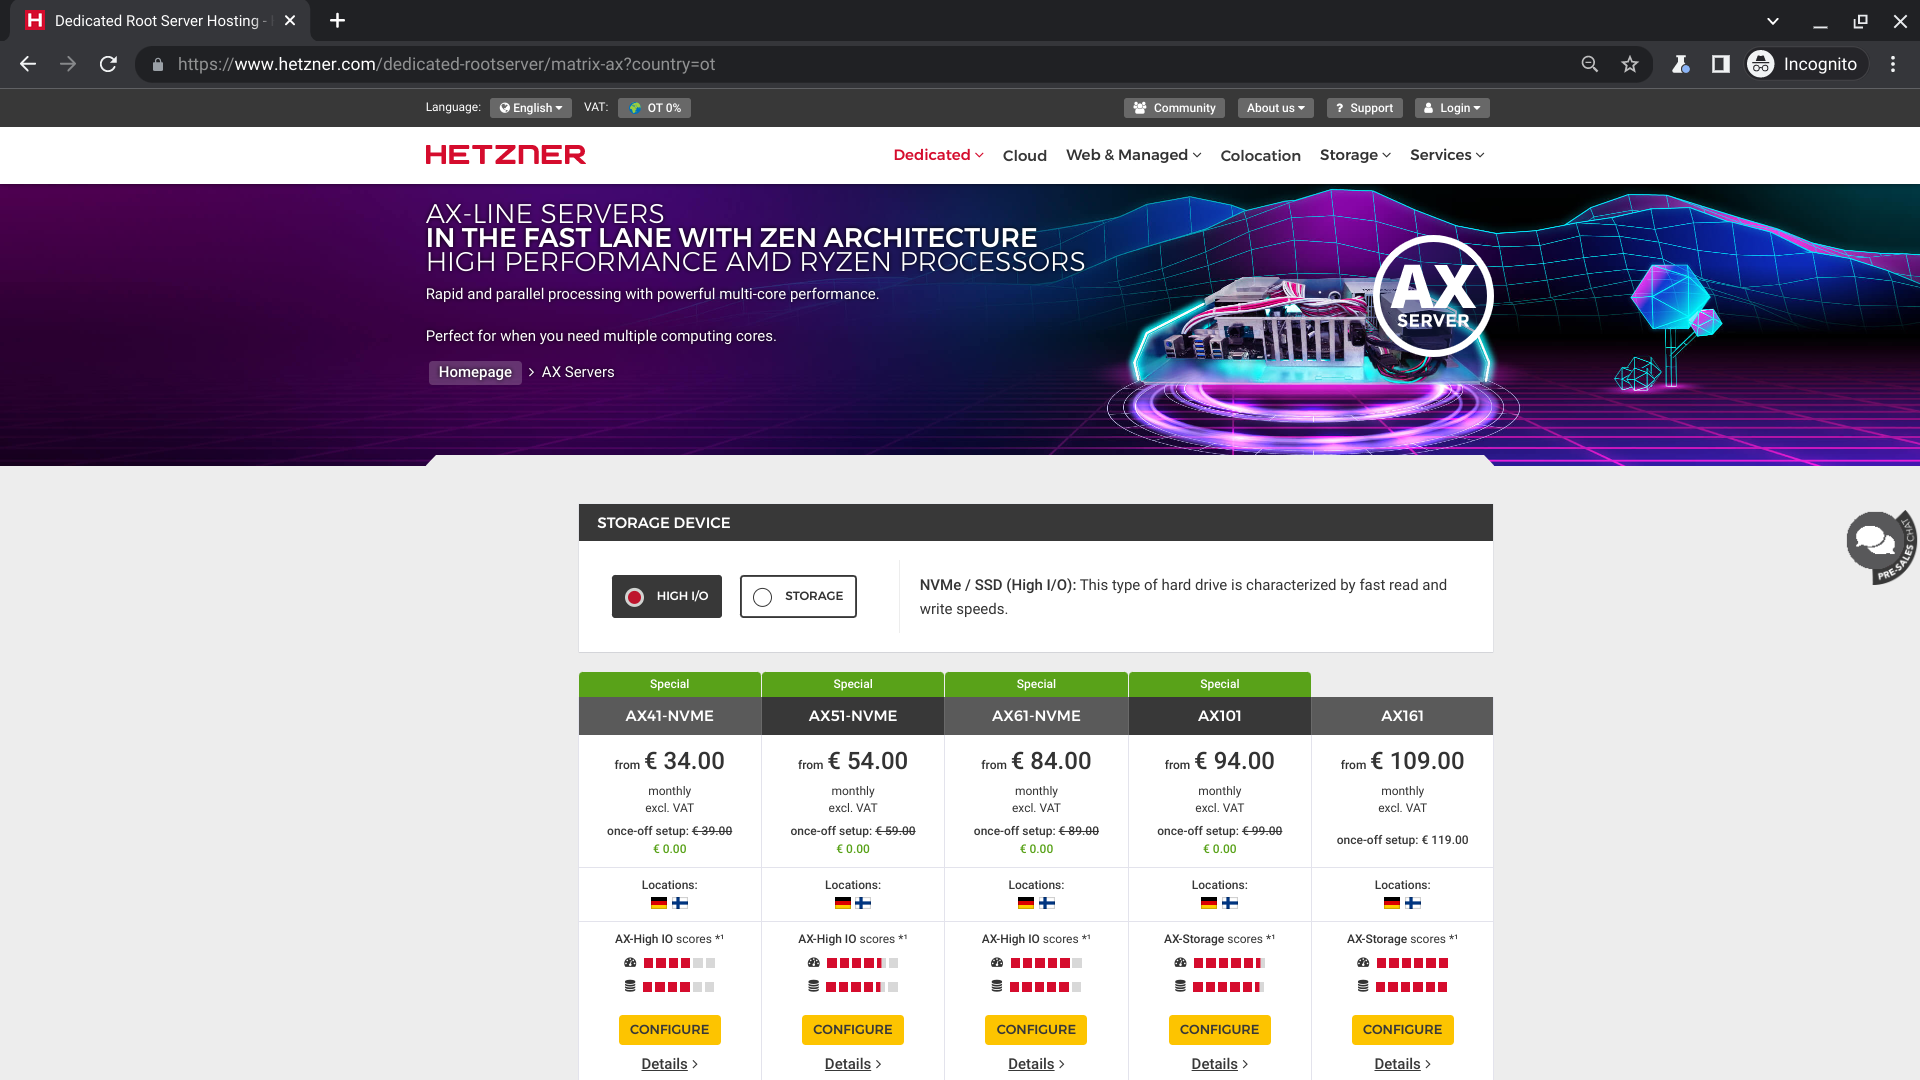Click the Finland flag under AX41-NVME
This screenshot has height=1080, width=1920.
pos(680,903)
